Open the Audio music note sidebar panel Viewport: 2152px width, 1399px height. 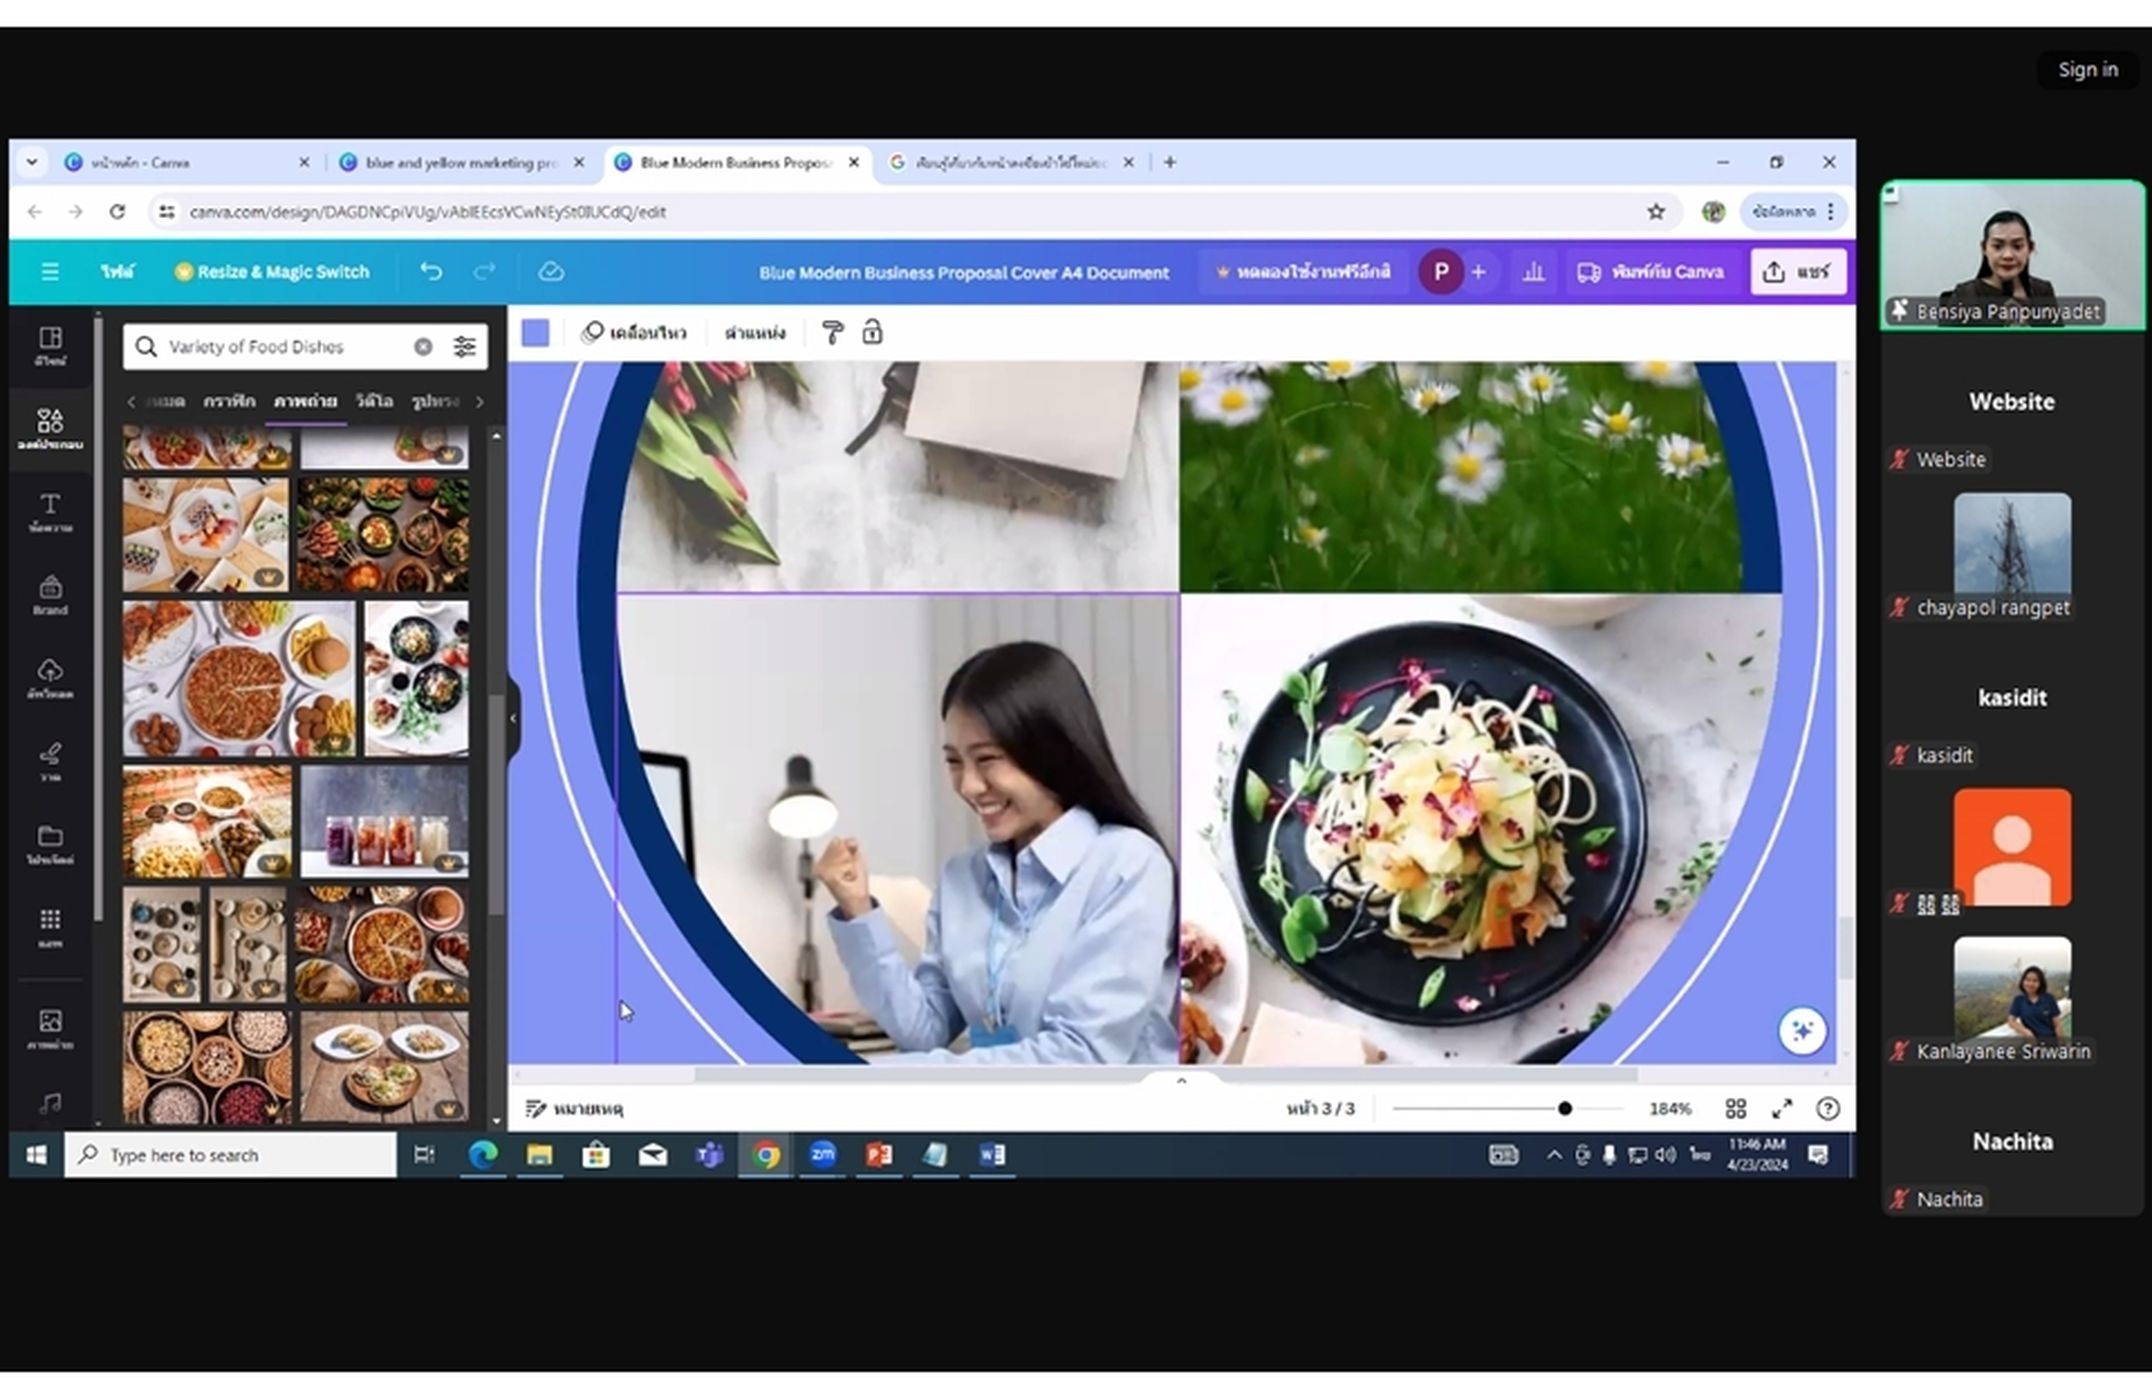coord(50,1103)
